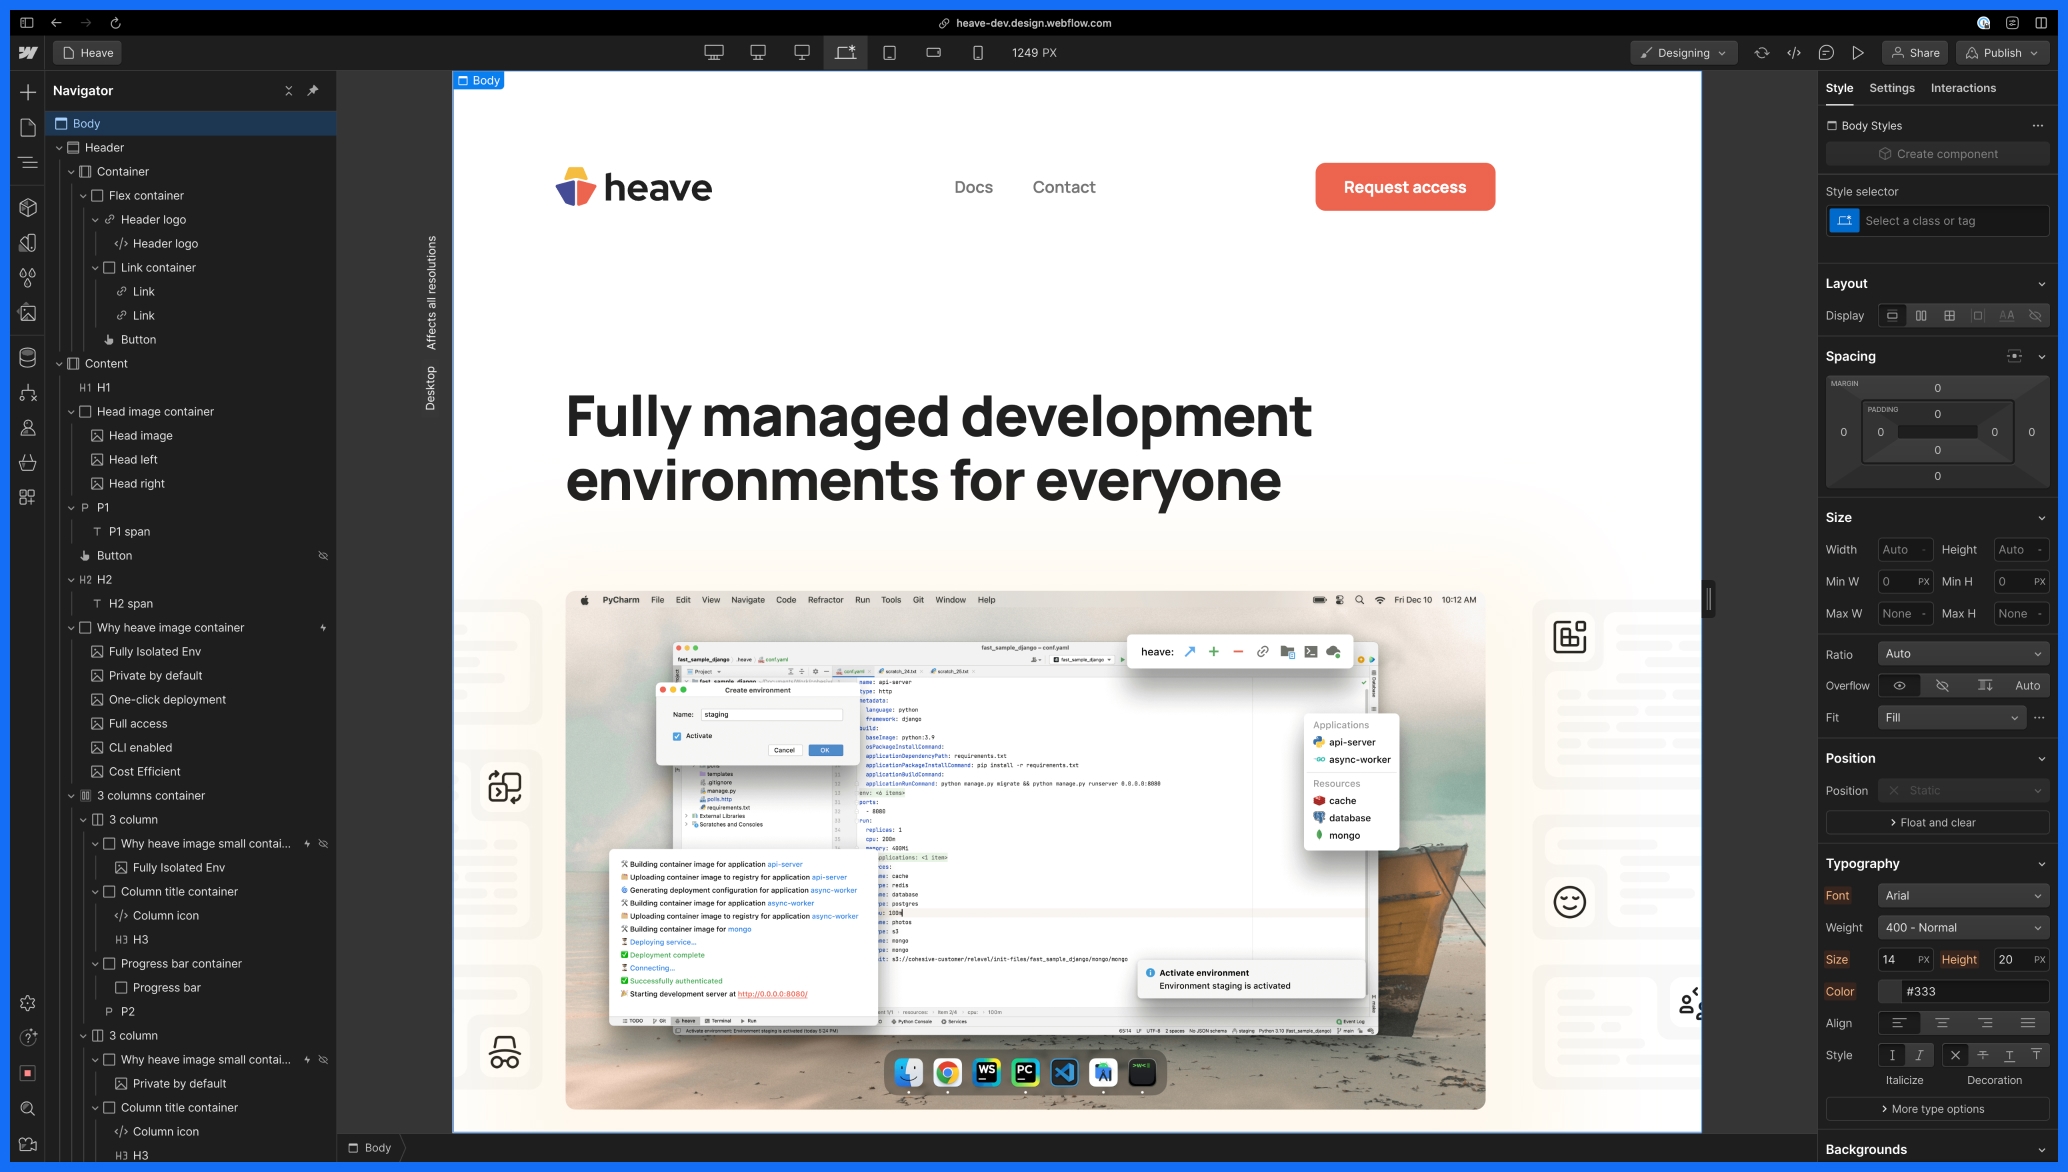
Task: Click the text color swatch
Action: click(x=1889, y=992)
